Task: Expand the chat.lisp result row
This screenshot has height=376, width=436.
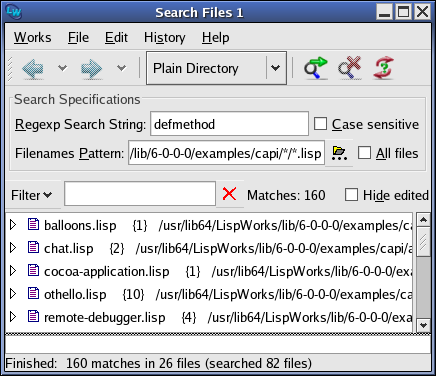Action: [x=13, y=248]
